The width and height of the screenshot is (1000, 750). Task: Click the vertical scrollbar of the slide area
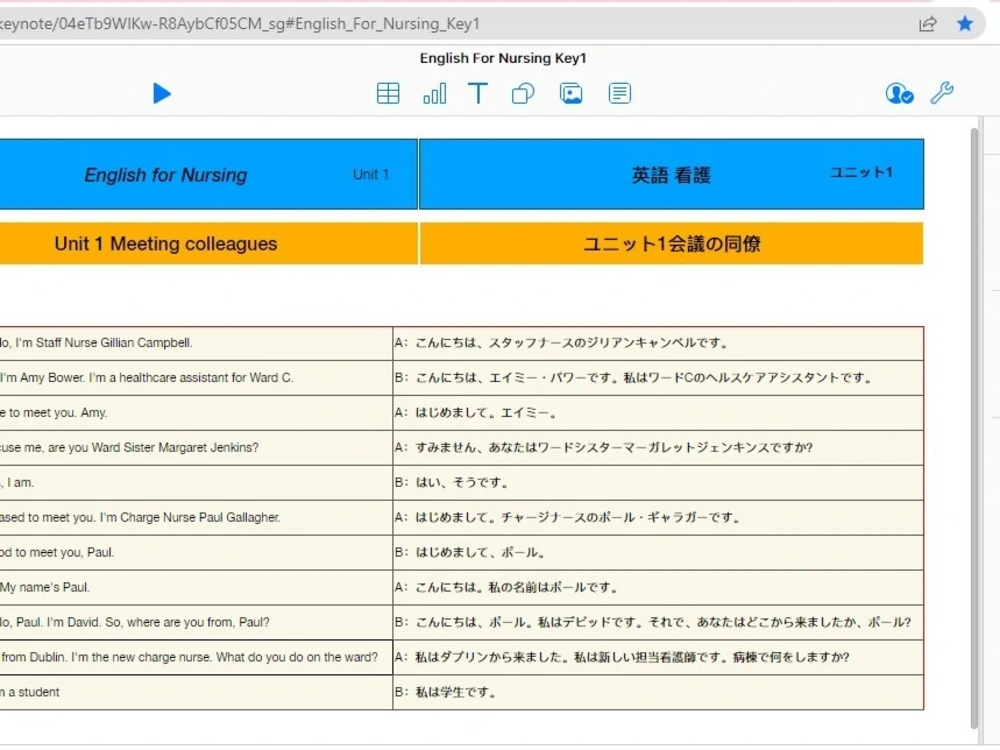pyautogui.click(x=974, y=427)
